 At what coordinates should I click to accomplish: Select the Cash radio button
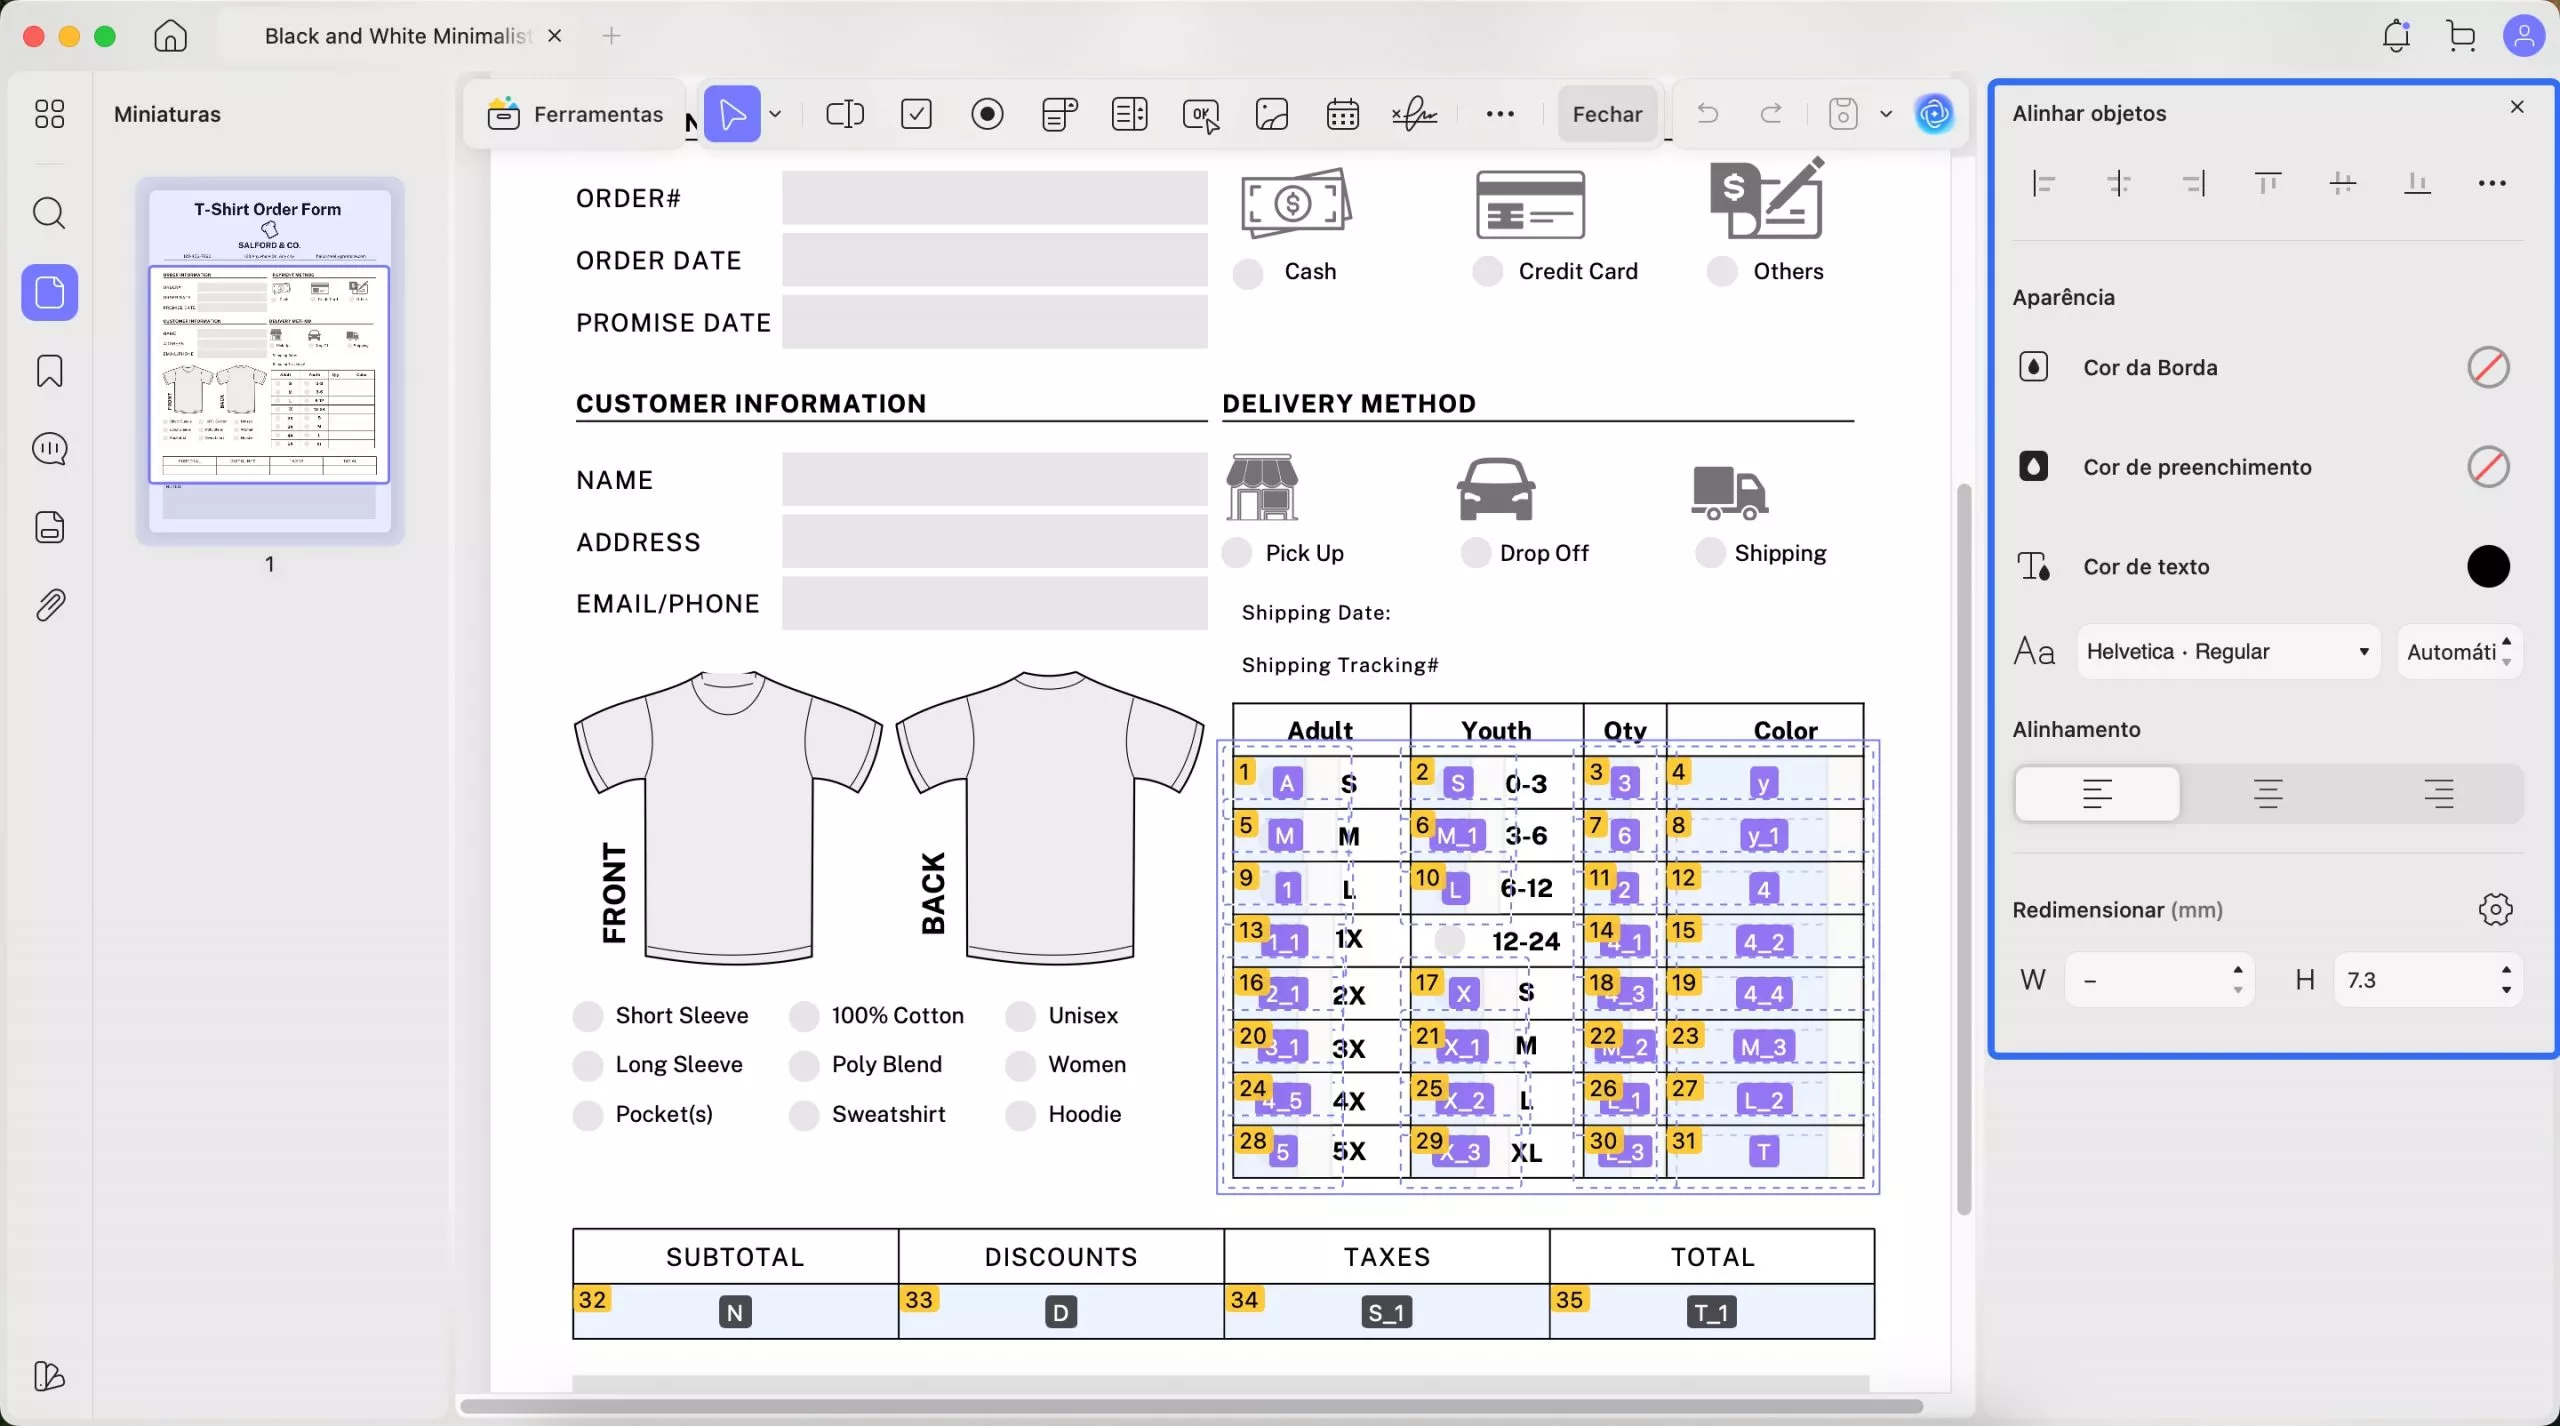click(x=1247, y=273)
